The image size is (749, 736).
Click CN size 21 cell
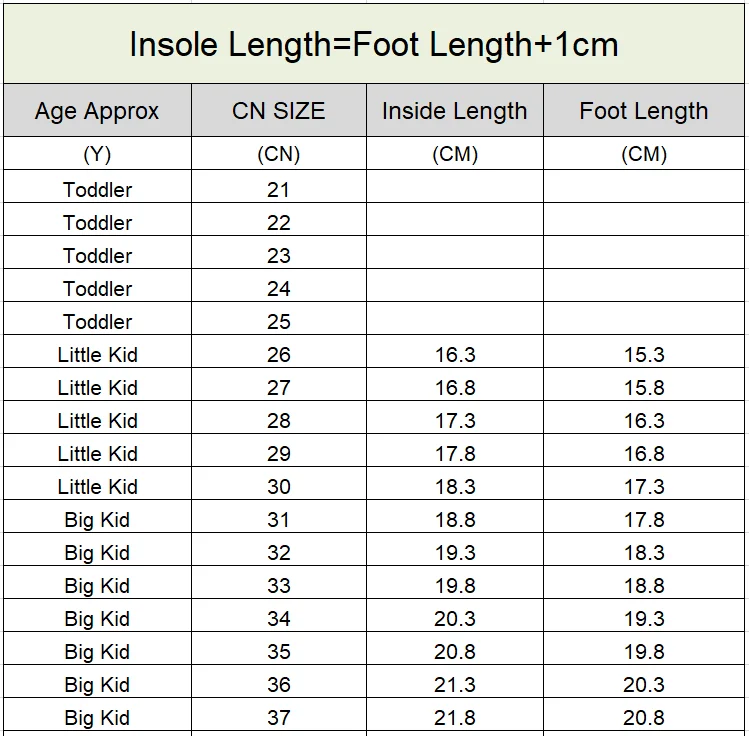coord(279,190)
